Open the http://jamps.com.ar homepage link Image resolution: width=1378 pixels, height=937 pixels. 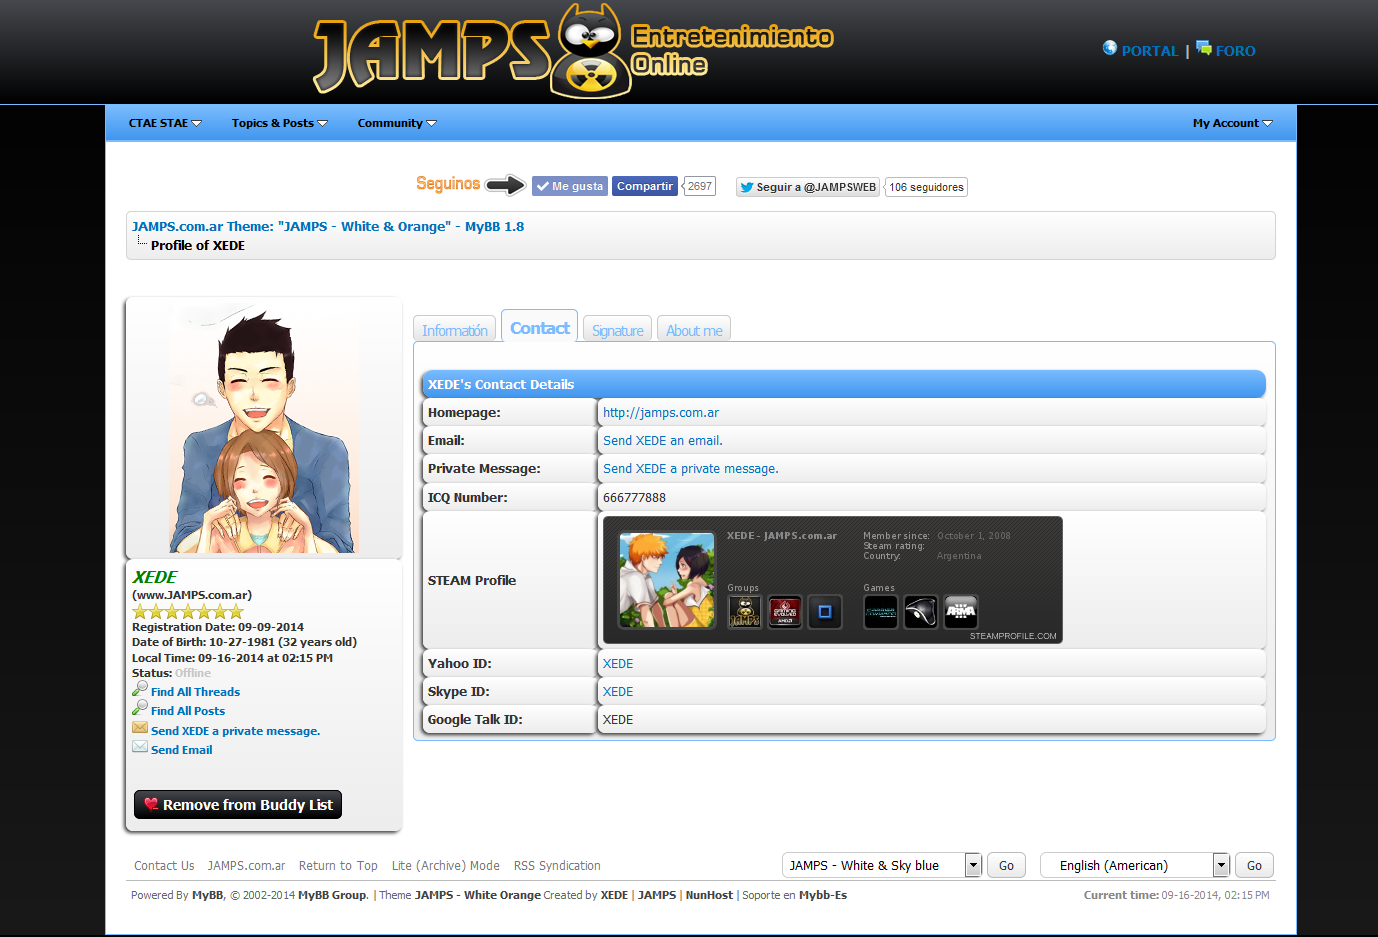[x=660, y=413]
